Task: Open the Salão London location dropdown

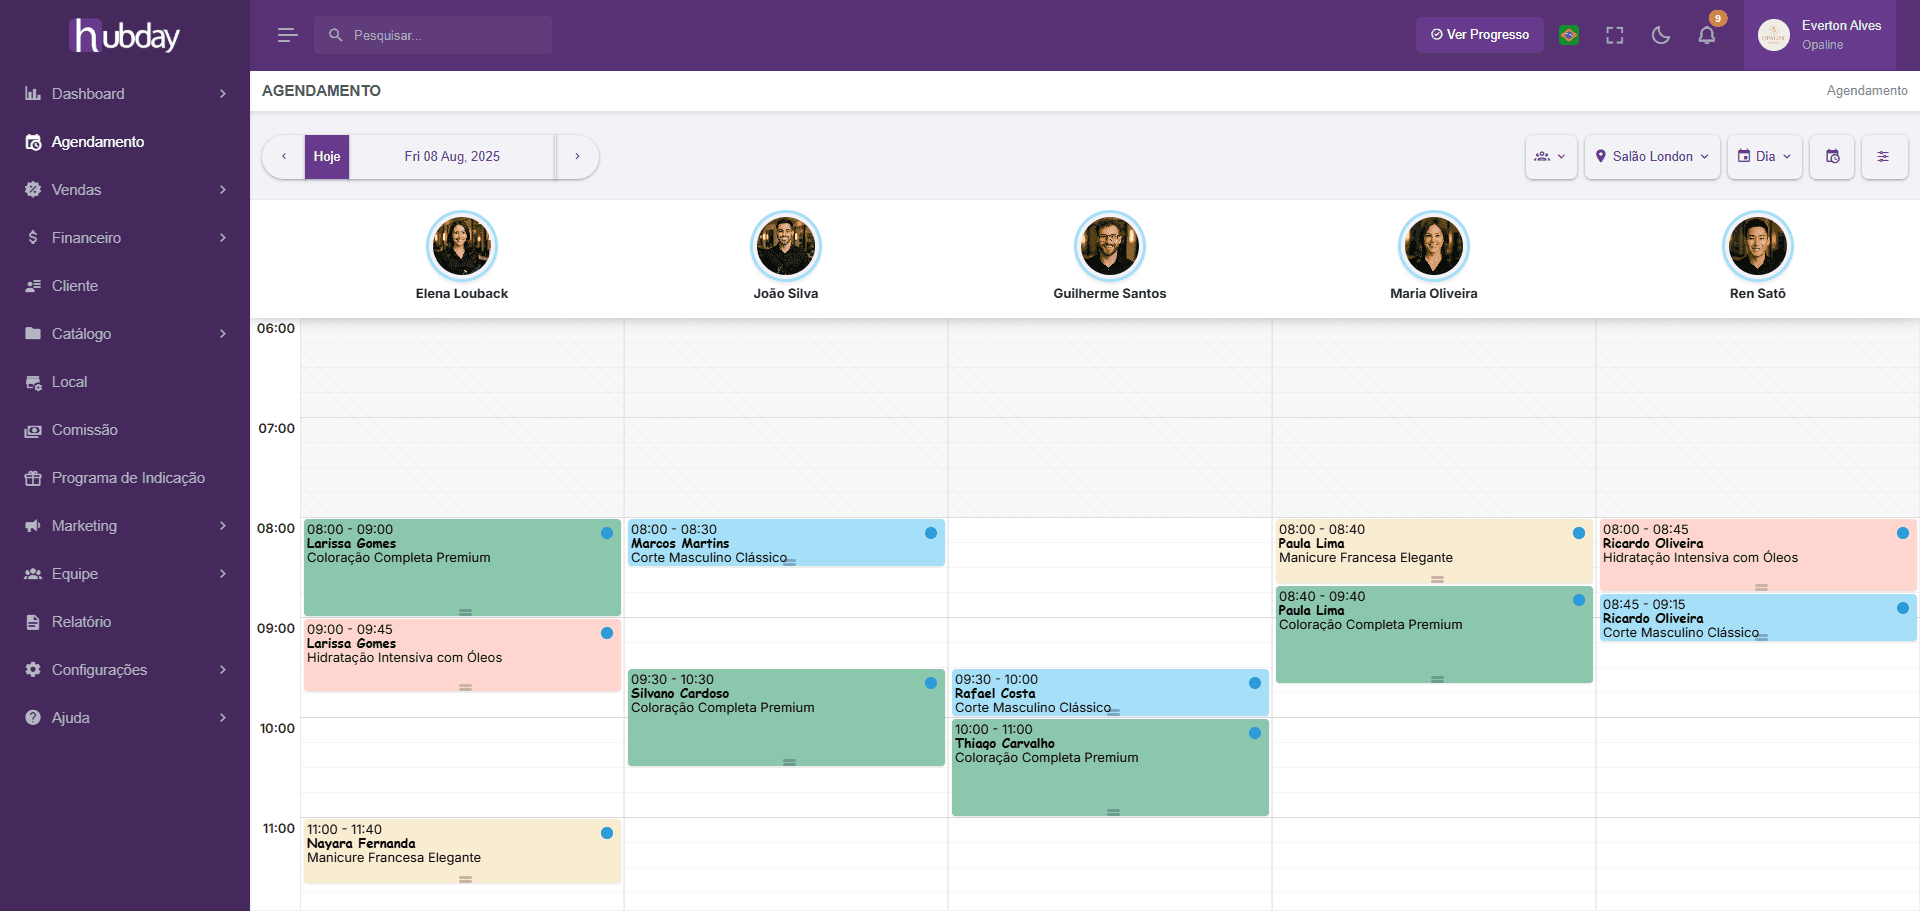Action: point(1651,156)
